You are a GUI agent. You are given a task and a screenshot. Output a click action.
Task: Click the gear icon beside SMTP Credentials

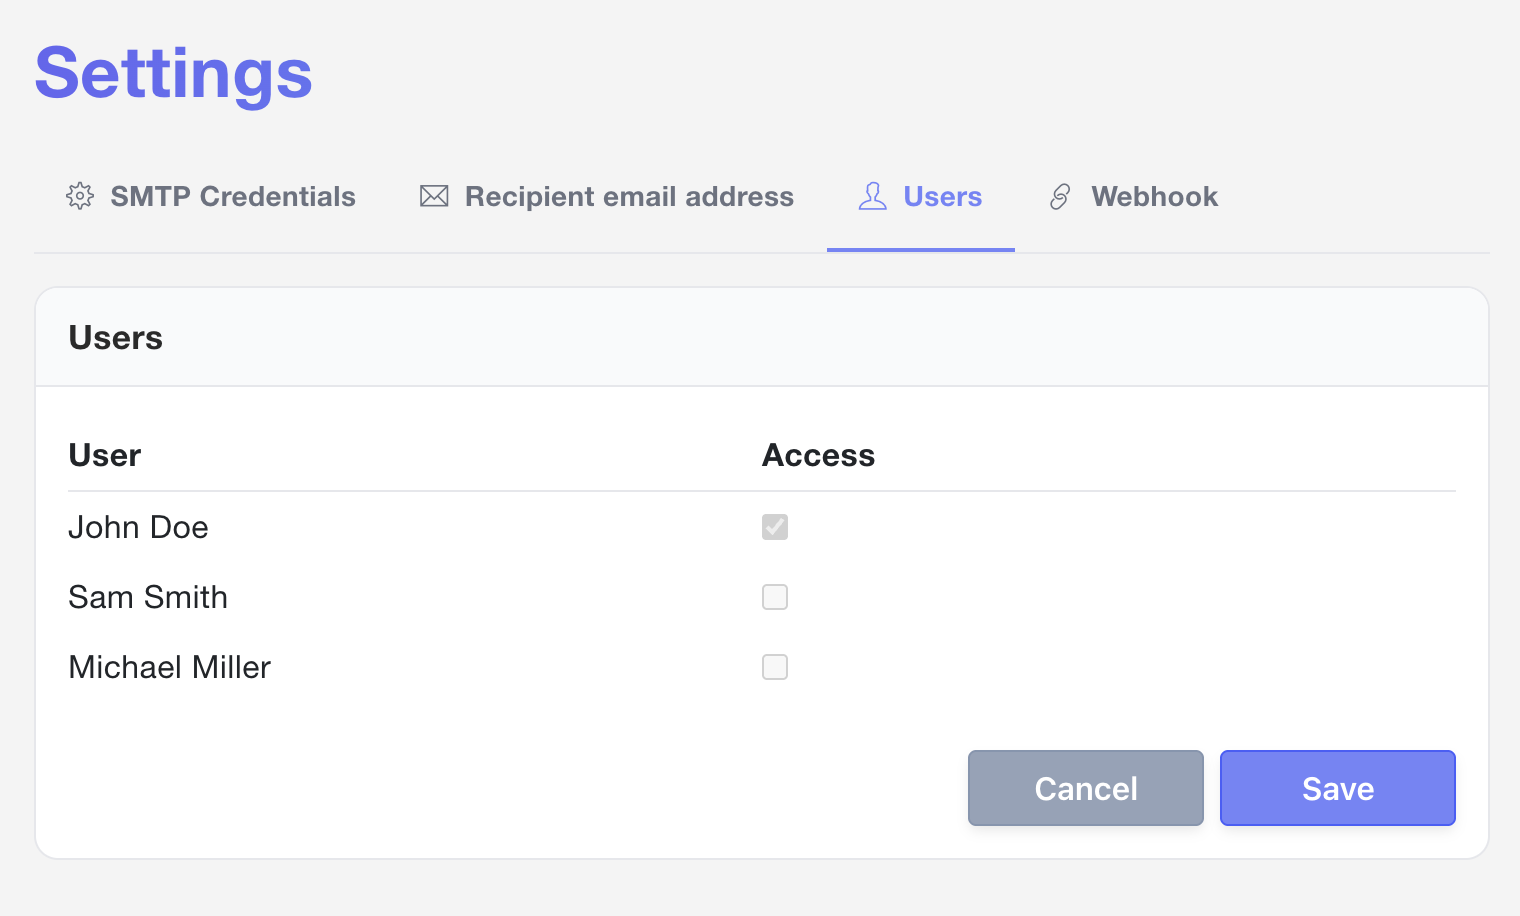coord(80,196)
